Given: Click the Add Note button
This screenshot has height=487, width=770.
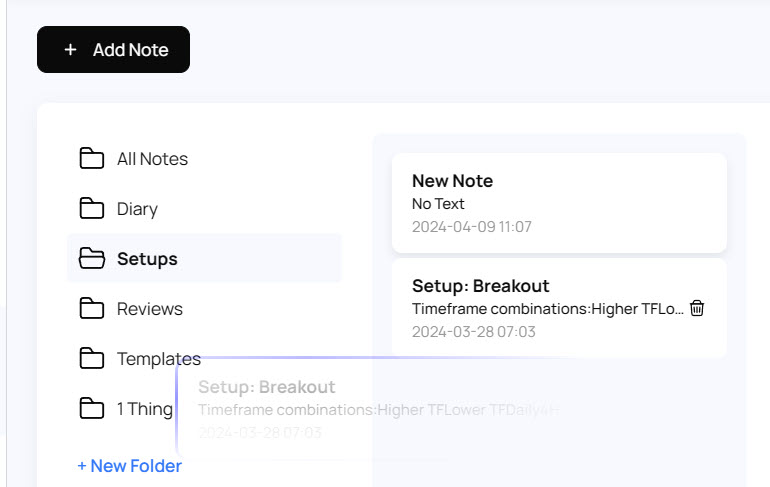Looking at the screenshot, I should pos(113,50).
